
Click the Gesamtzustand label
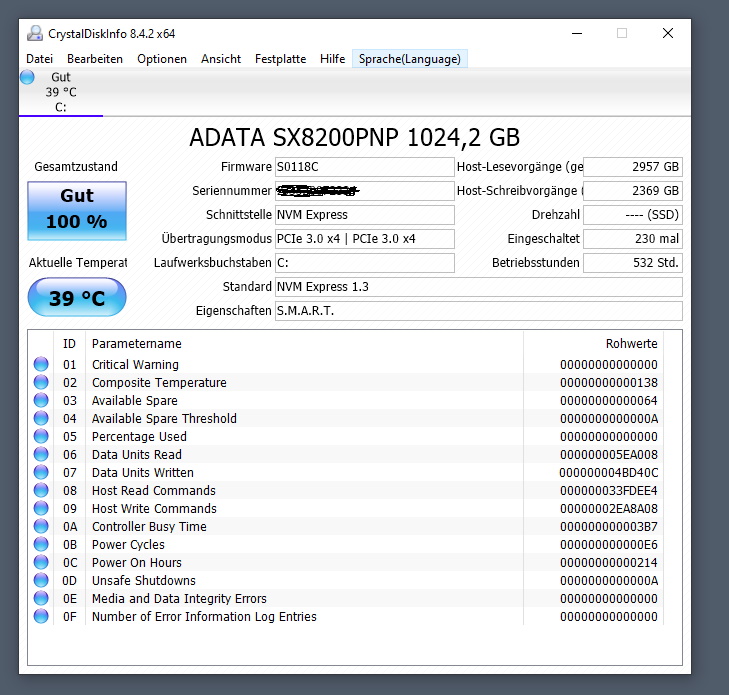point(76,166)
